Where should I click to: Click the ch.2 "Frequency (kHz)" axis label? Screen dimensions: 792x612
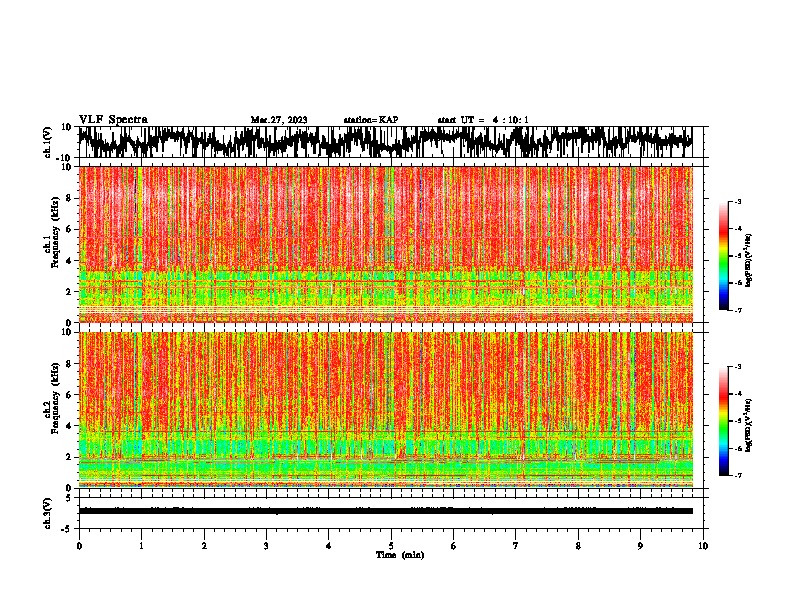(56, 398)
